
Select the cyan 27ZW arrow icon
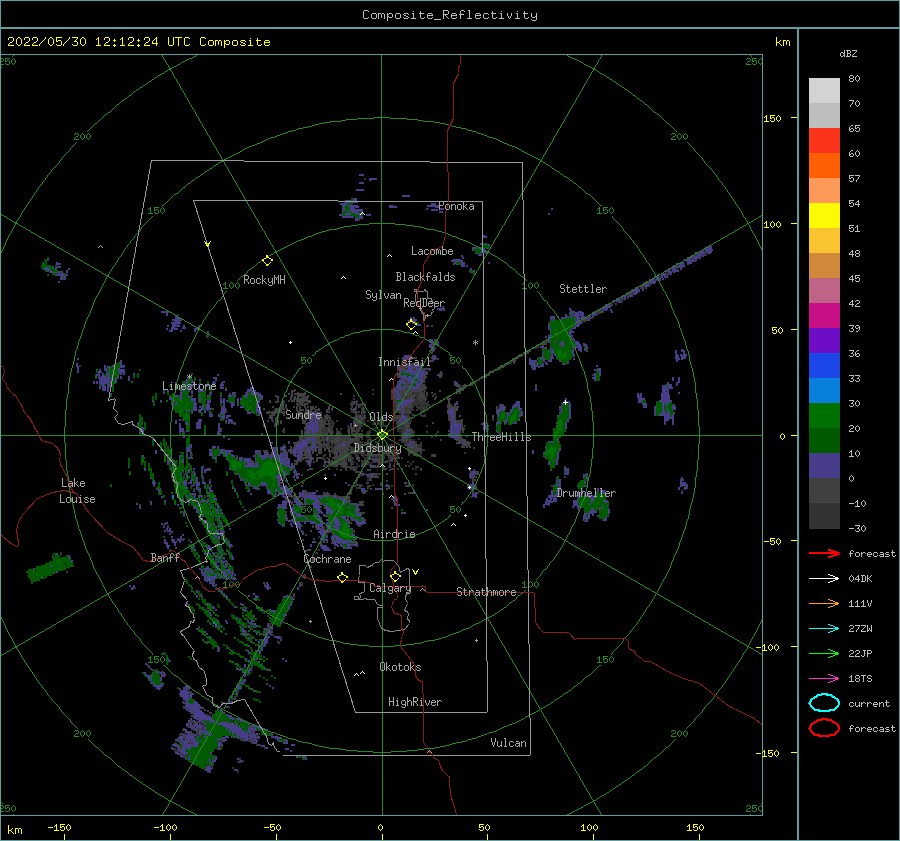click(x=824, y=629)
